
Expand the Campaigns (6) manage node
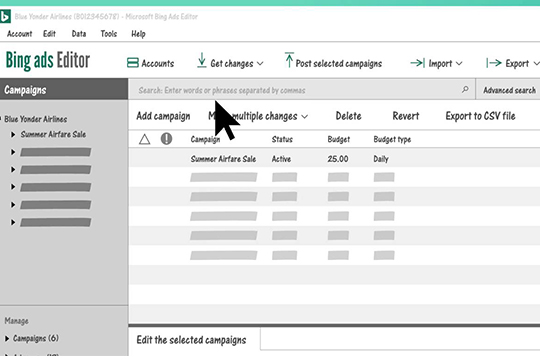coord(7,339)
